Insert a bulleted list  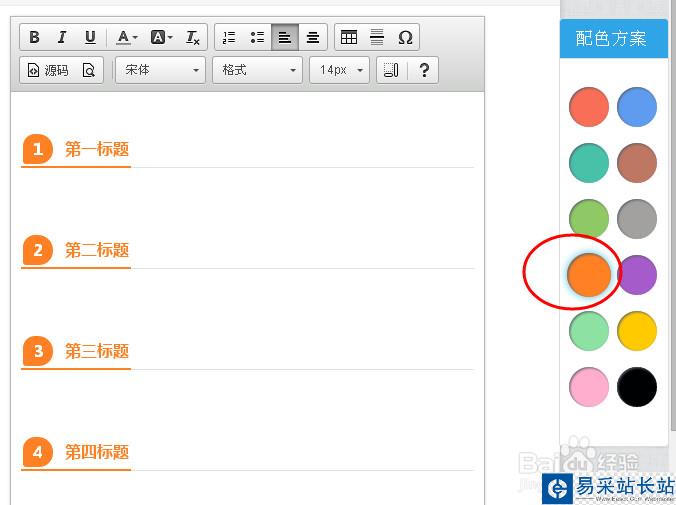pyautogui.click(x=257, y=38)
